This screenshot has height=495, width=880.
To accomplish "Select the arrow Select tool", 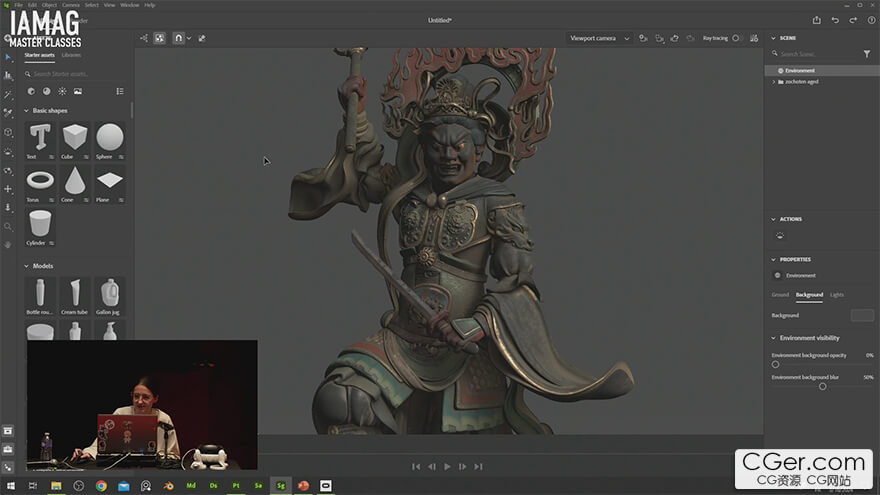I will coord(8,57).
